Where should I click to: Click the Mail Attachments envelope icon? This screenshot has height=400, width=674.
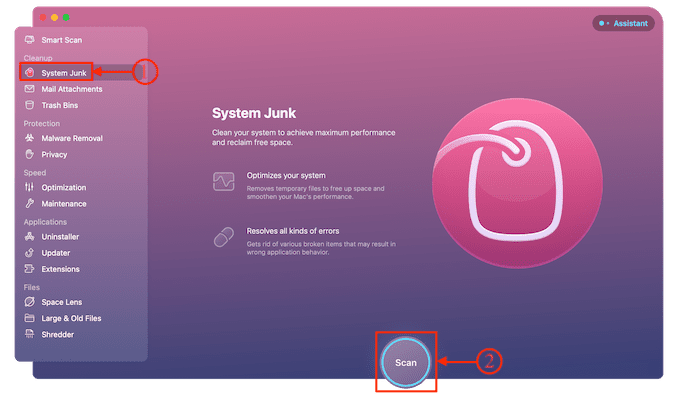29,89
